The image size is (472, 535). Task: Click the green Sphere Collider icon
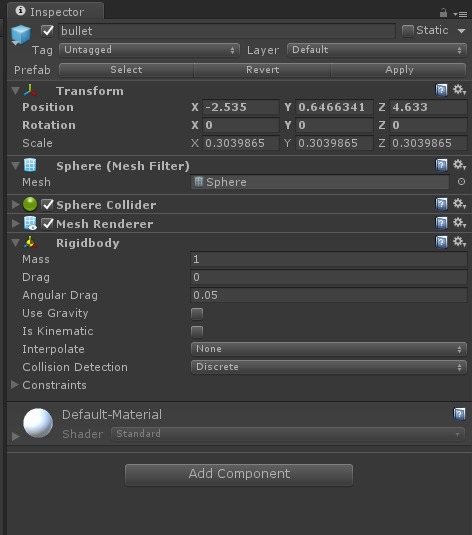30,204
